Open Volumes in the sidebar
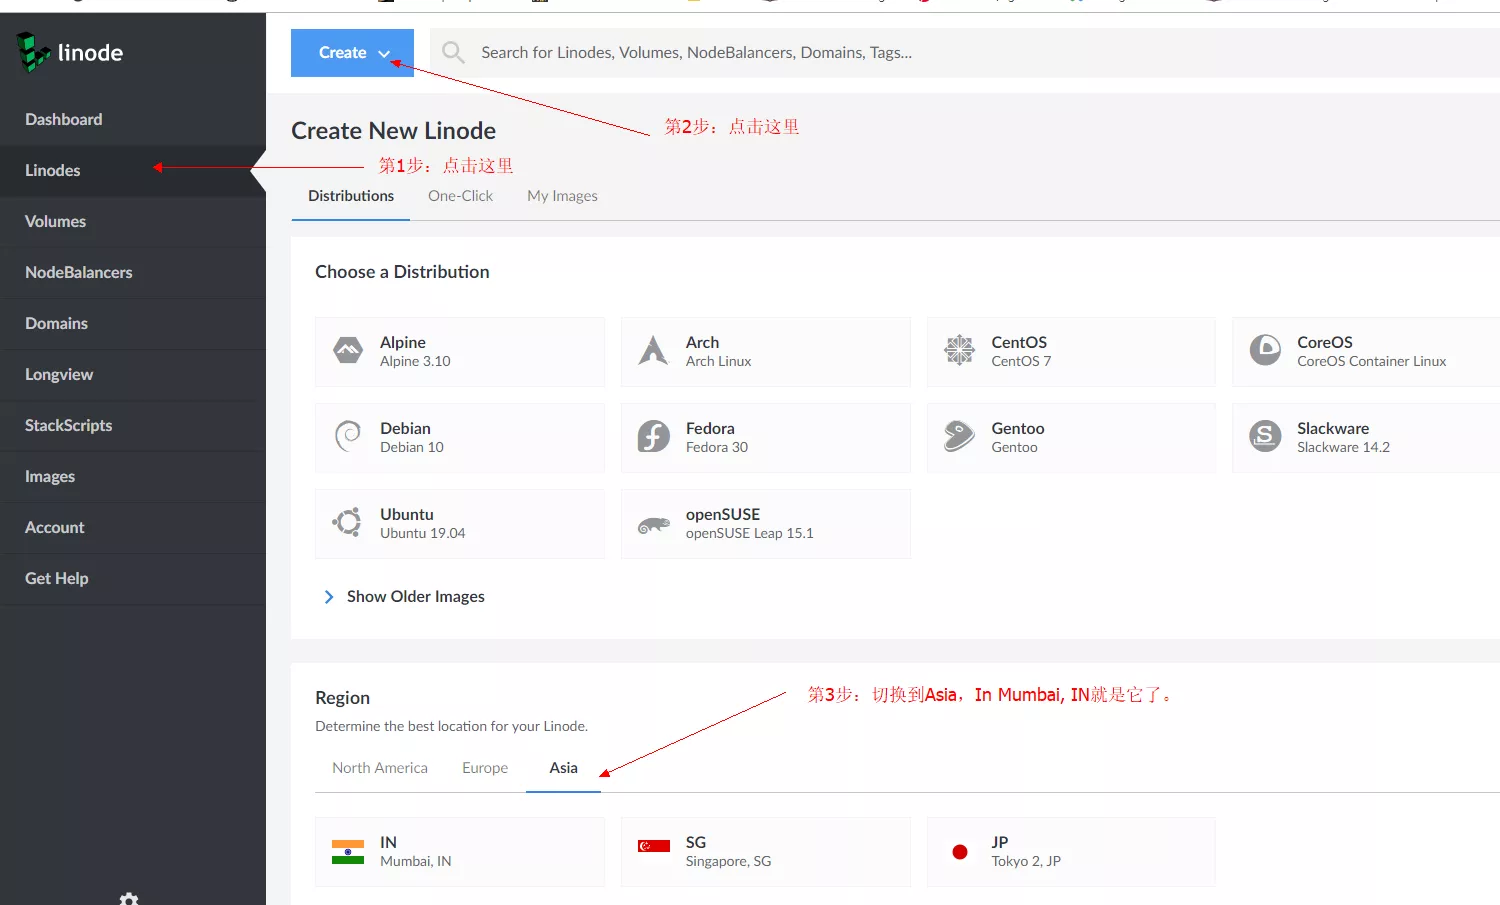1500x905 pixels. (56, 222)
